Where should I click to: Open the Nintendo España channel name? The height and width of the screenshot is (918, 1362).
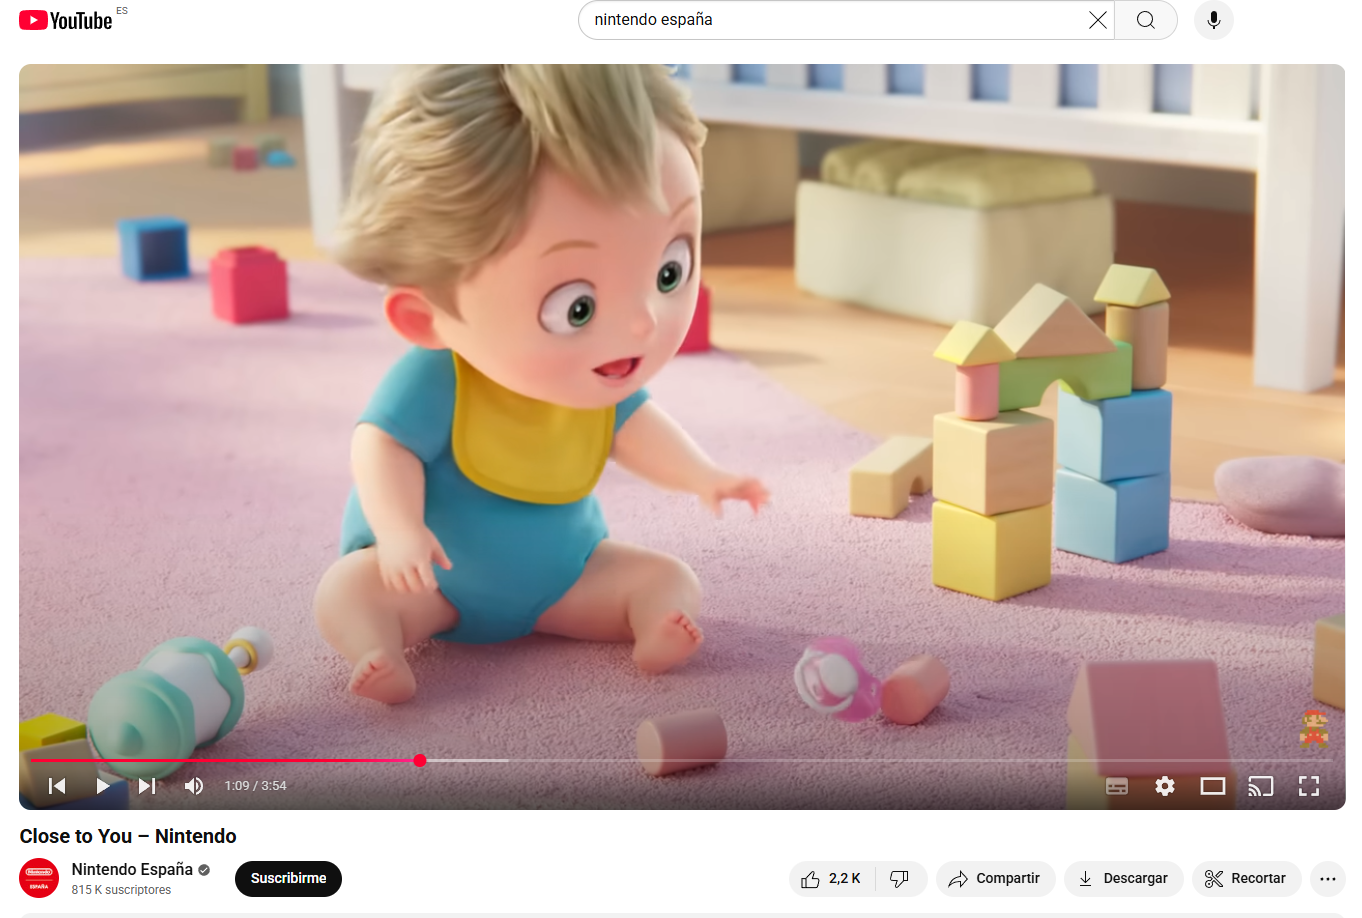tap(132, 869)
